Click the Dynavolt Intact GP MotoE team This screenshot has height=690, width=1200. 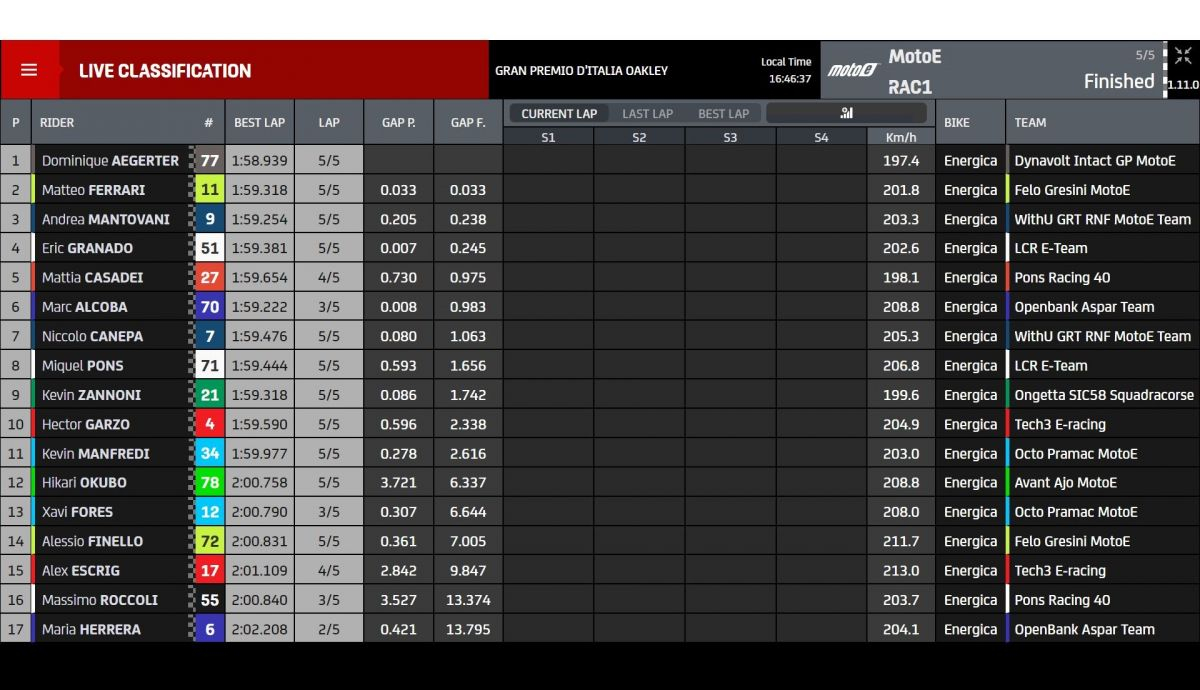click(1095, 160)
